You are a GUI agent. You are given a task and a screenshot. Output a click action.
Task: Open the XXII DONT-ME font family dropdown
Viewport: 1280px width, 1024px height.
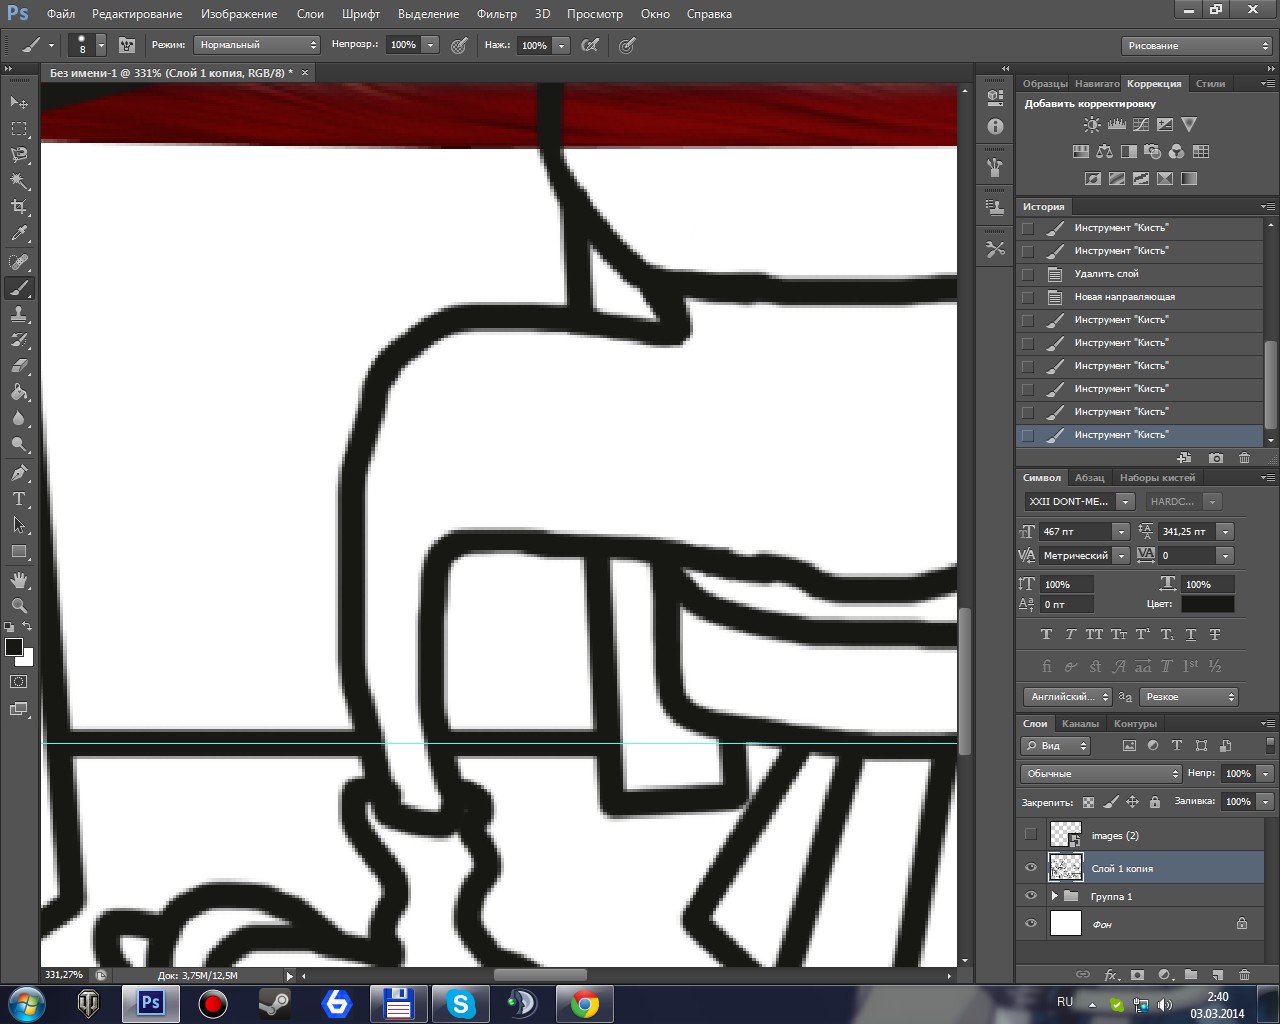click(x=1125, y=502)
